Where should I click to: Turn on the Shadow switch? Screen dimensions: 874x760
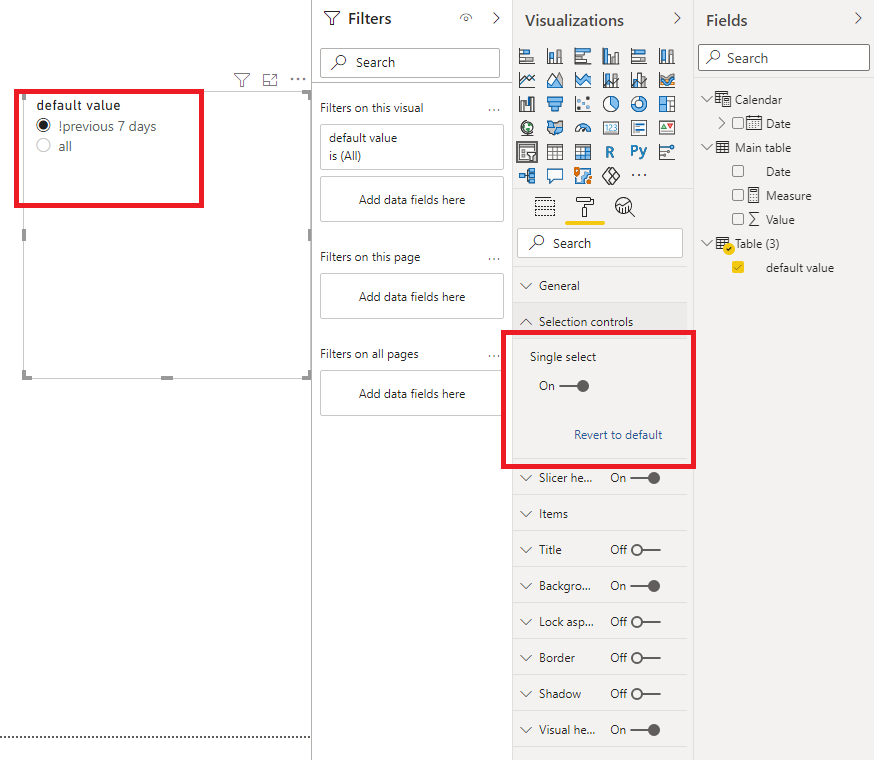coord(645,694)
